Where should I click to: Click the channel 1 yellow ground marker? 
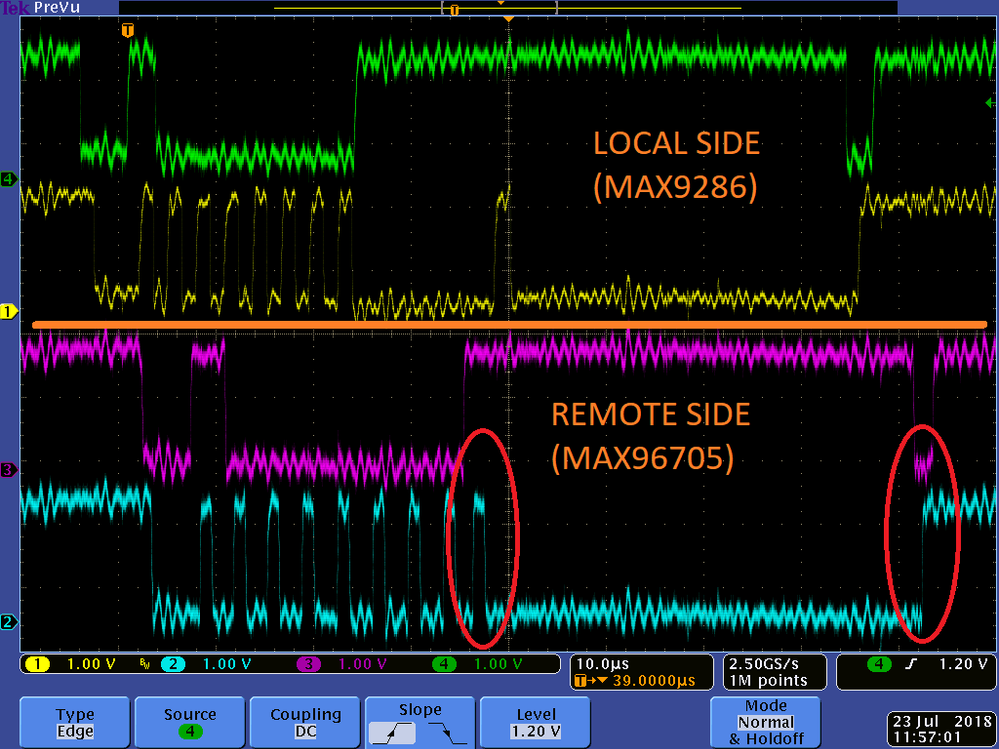coord(9,312)
